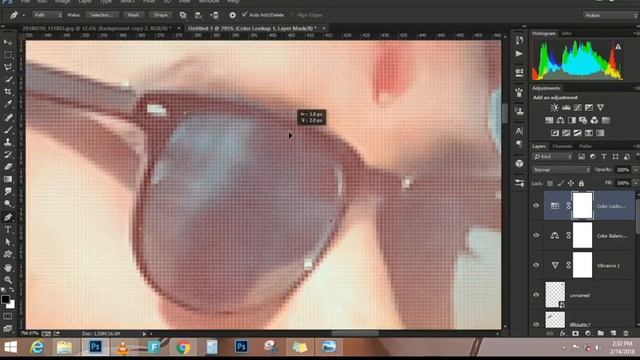Open Chrome from the taskbar
Viewport: 640px width, 360px height.
click(x=183, y=347)
